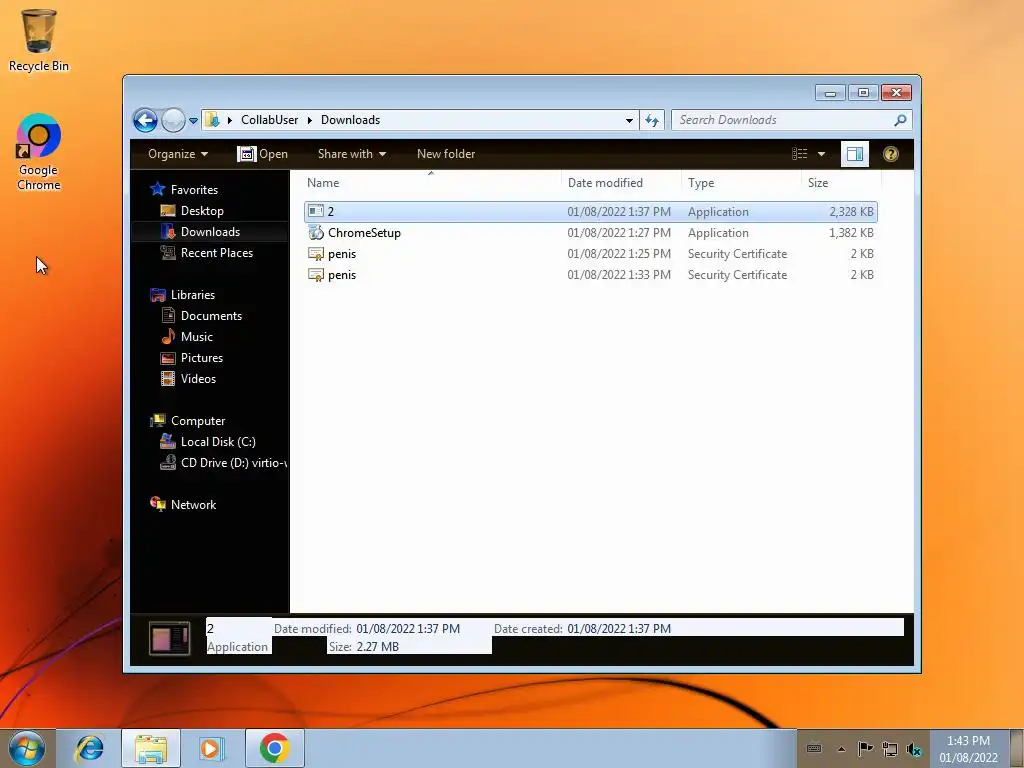Image resolution: width=1024 pixels, height=768 pixels.
Task: Click the Windows Explorer taskbar button
Action: 151,748
